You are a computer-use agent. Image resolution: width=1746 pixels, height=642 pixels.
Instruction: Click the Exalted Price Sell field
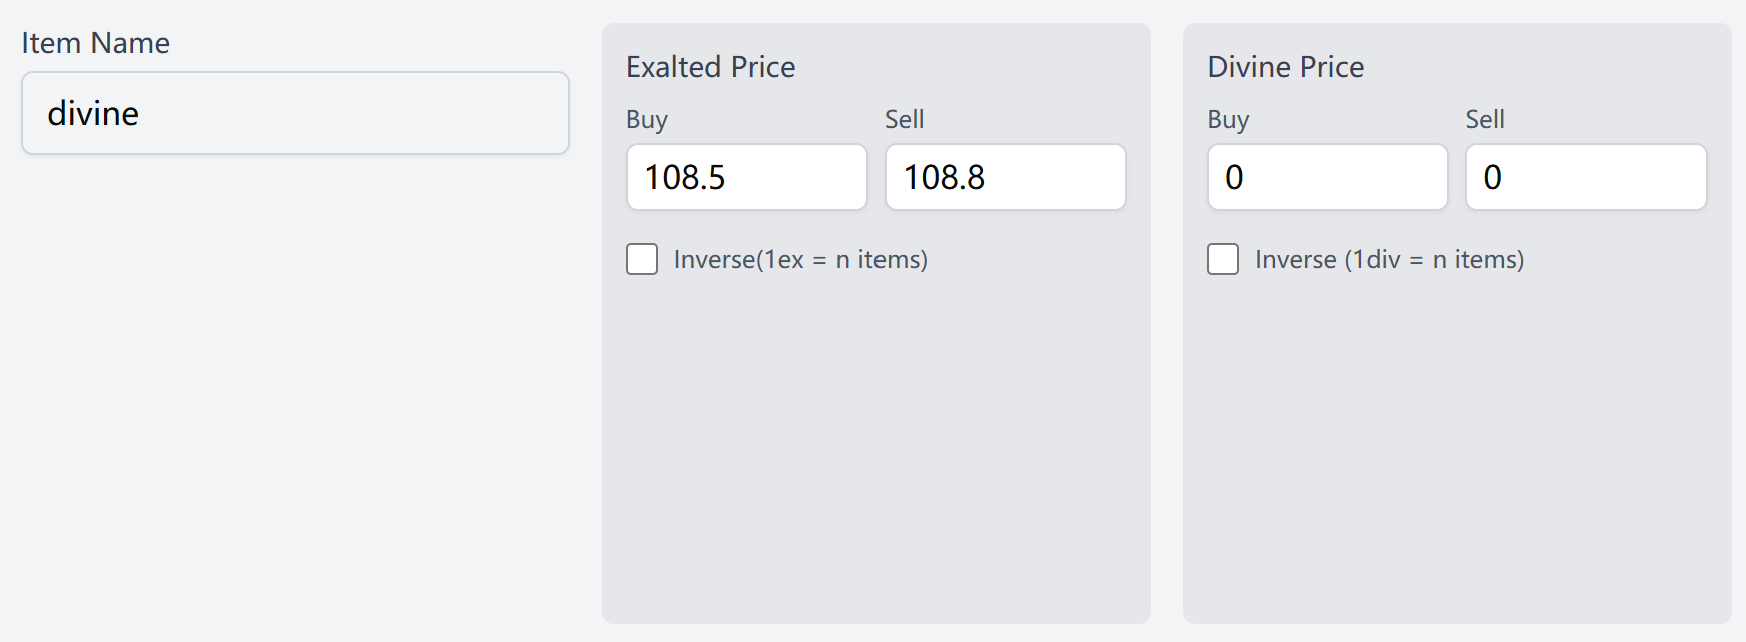(x=1004, y=177)
